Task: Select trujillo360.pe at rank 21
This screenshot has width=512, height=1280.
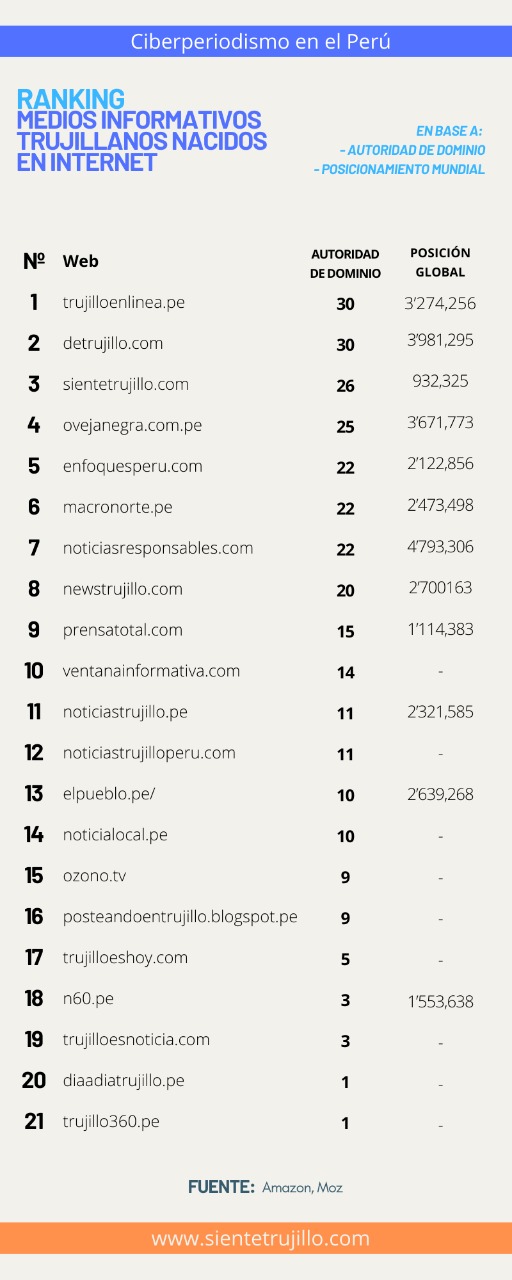Action: coord(111,1122)
